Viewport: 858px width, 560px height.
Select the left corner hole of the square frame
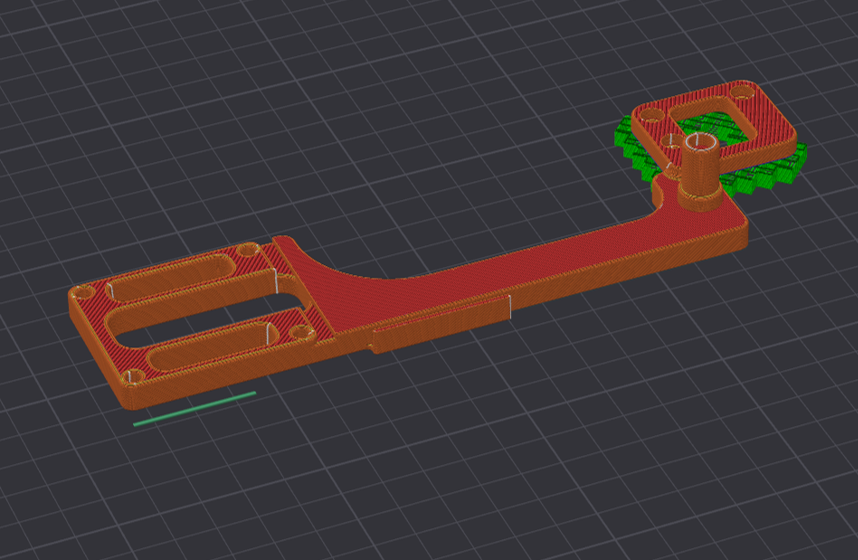click(x=651, y=116)
